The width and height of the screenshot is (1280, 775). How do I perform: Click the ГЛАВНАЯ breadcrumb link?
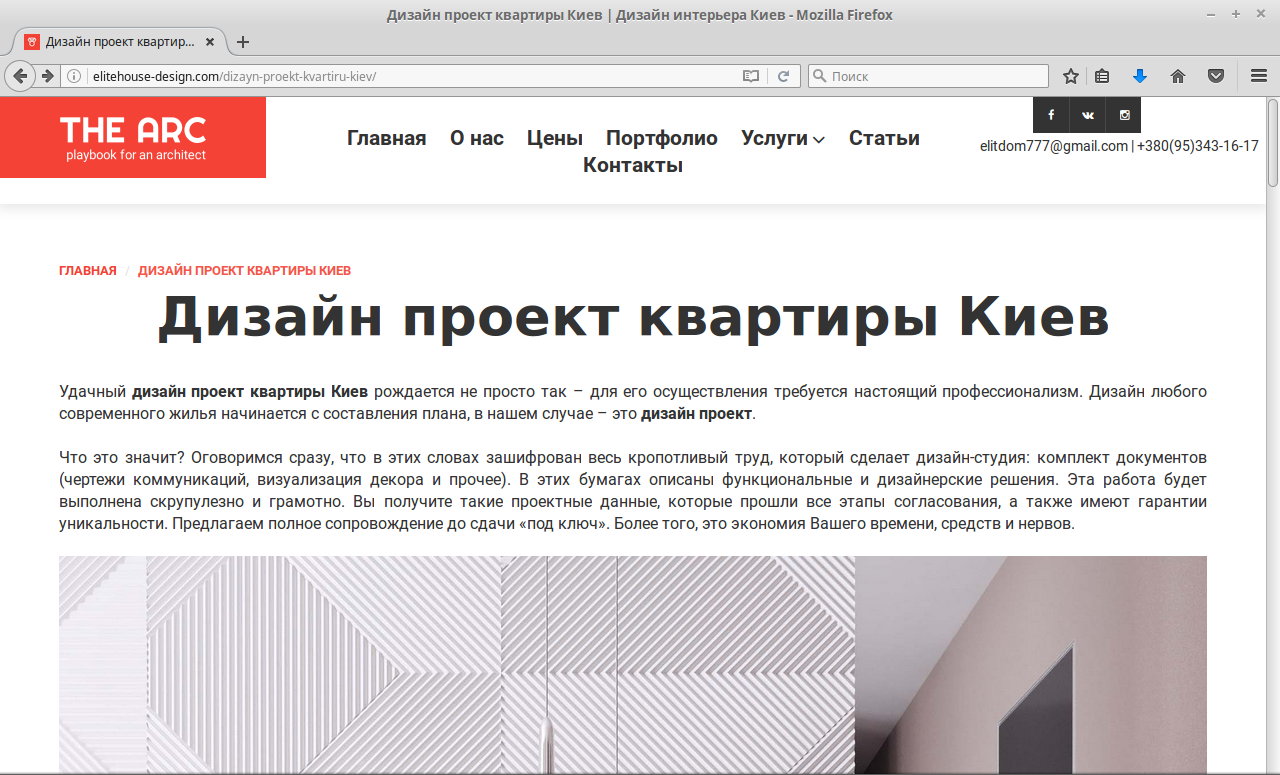click(x=88, y=271)
